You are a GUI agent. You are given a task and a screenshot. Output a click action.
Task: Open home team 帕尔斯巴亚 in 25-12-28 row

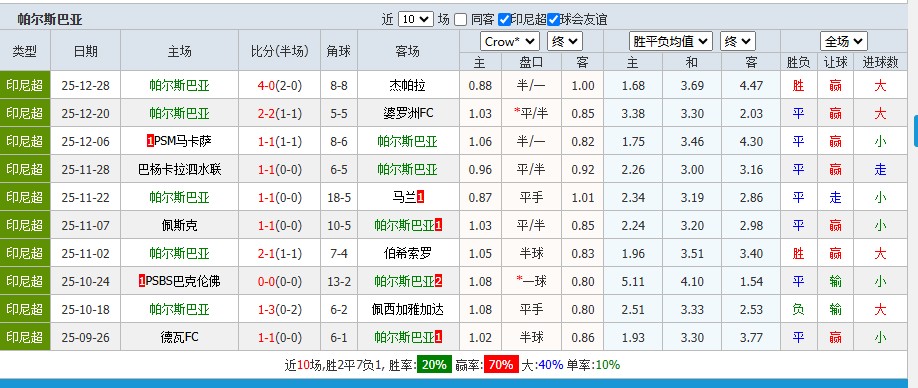(179, 85)
